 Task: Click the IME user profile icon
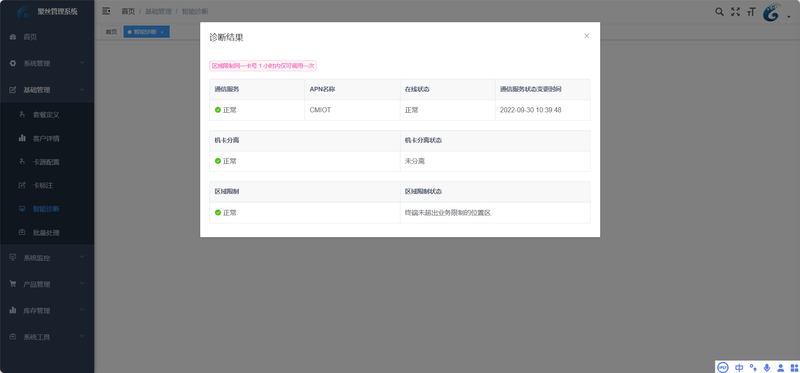point(780,367)
